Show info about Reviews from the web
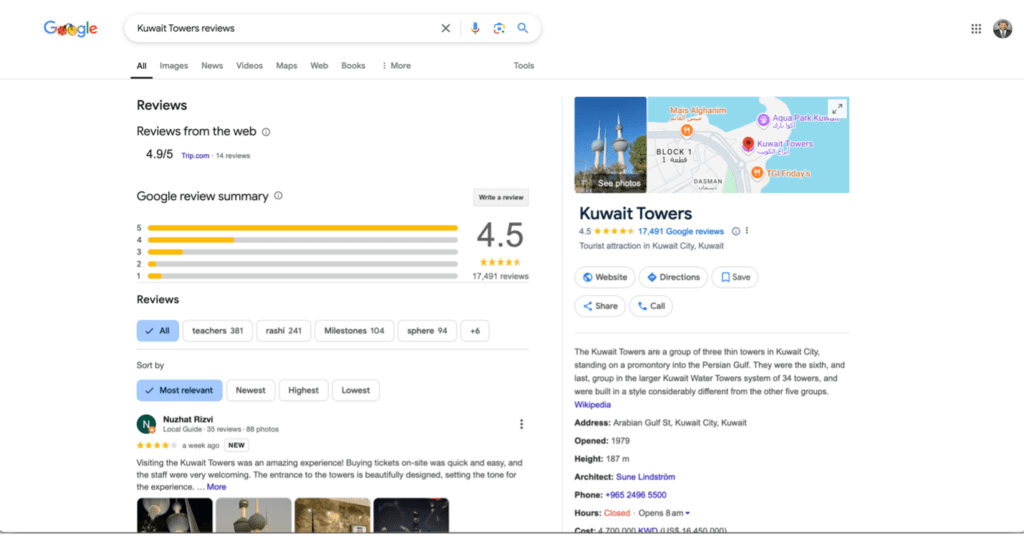Image resolution: width=1024 pixels, height=536 pixels. [266, 132]
